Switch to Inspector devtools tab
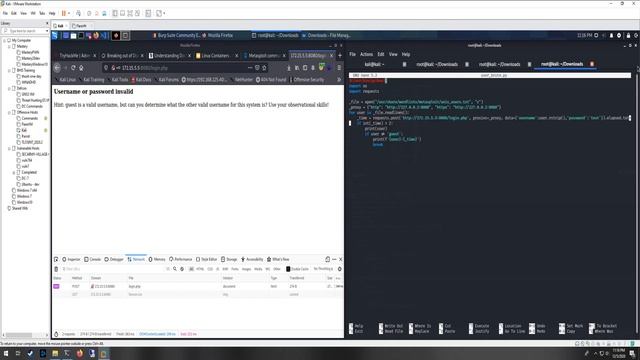The image size is (640, 360). pyautogui.click(x=71, y=259)
